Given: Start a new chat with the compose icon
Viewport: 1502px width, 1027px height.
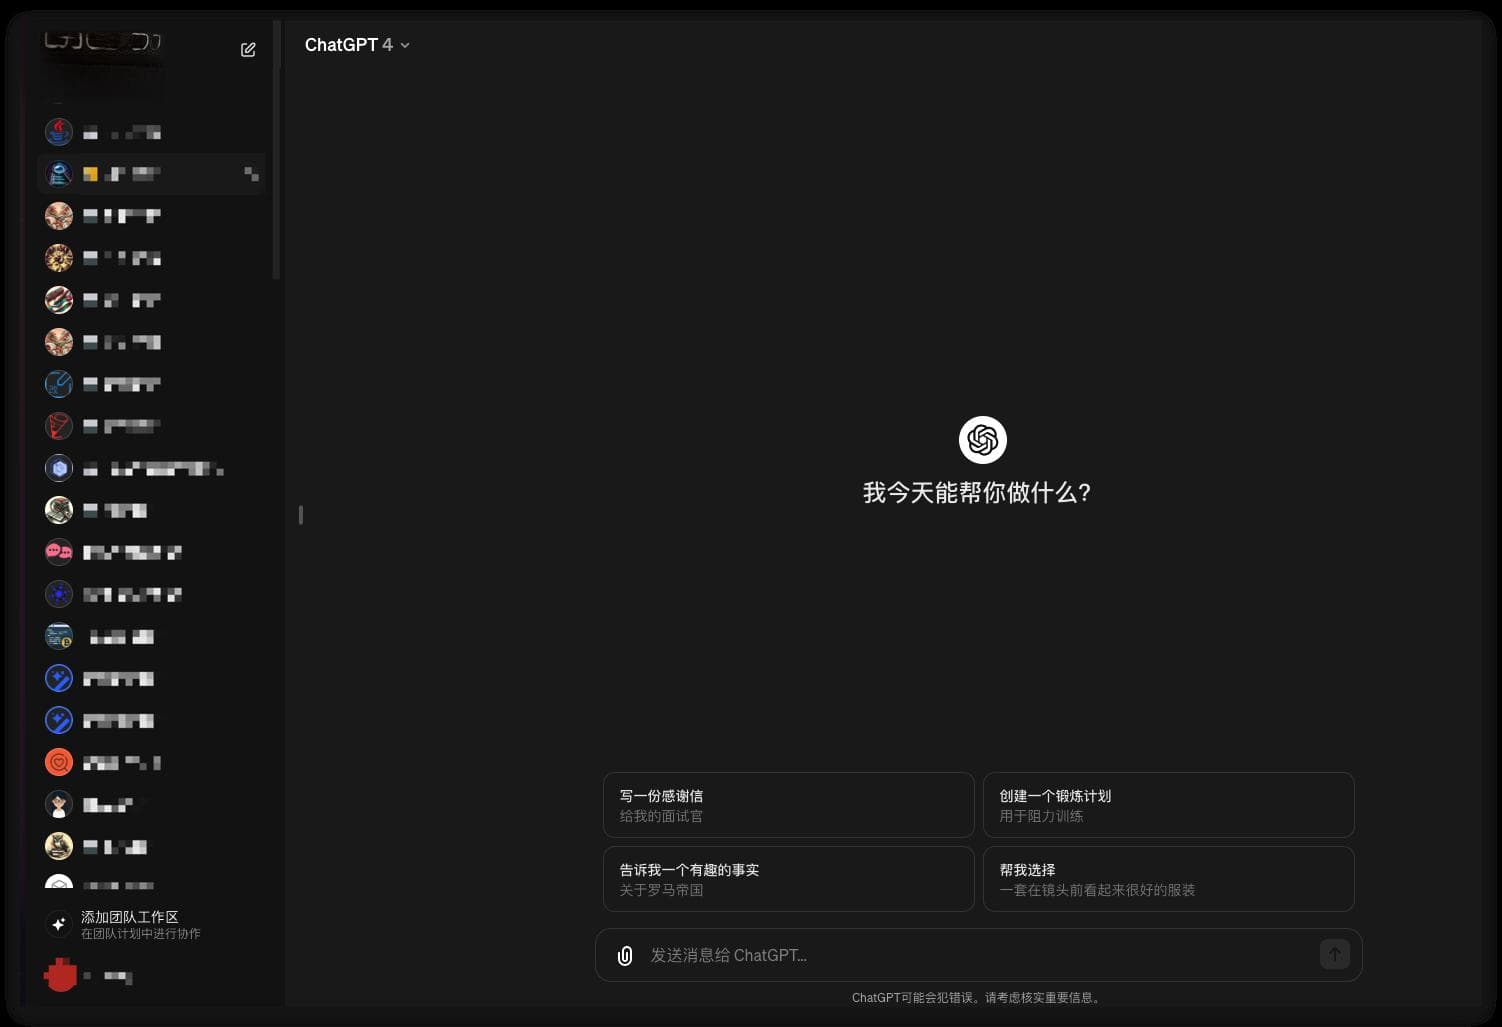Looking at the screenshot, I should click(x=248, y=50).
